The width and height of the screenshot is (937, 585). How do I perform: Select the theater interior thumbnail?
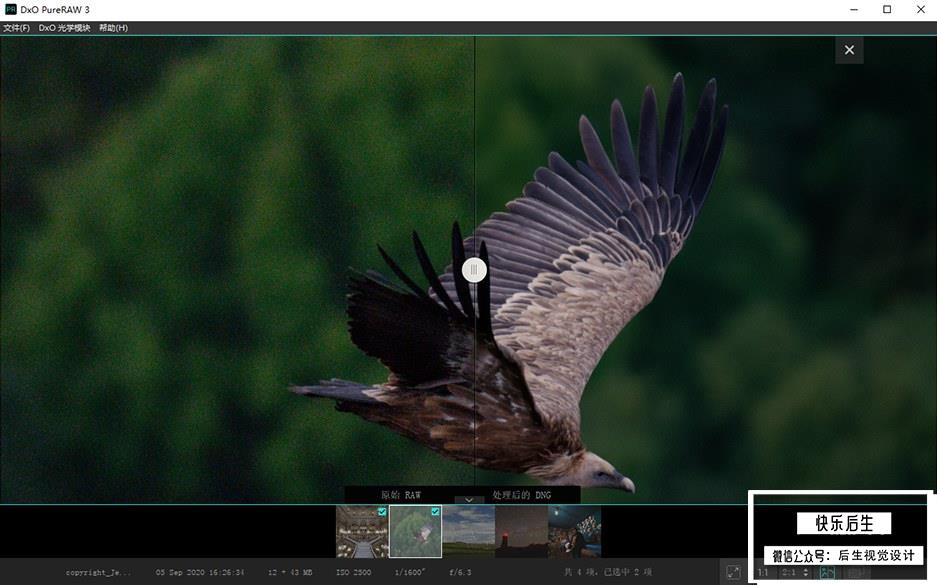(362, 531)
